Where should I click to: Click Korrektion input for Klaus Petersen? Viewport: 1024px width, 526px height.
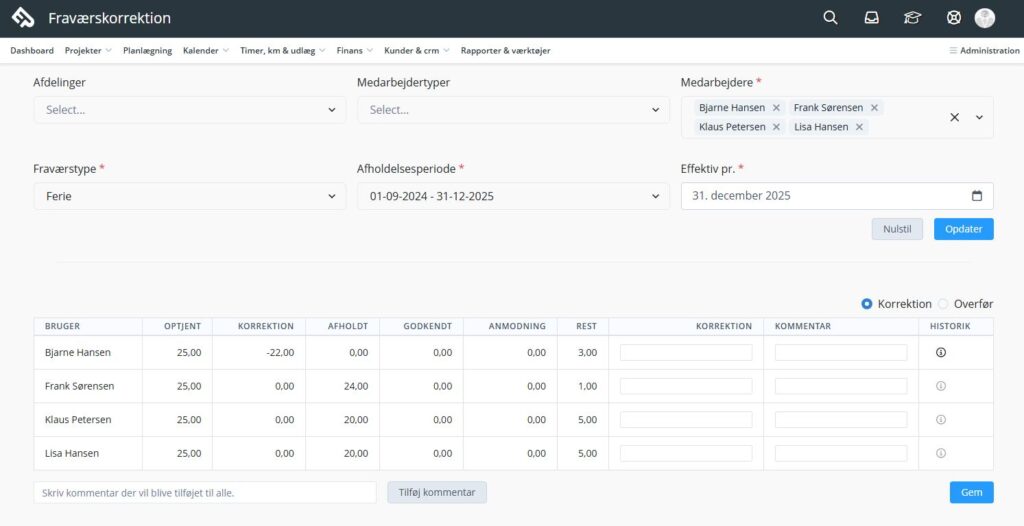point(686,420)
